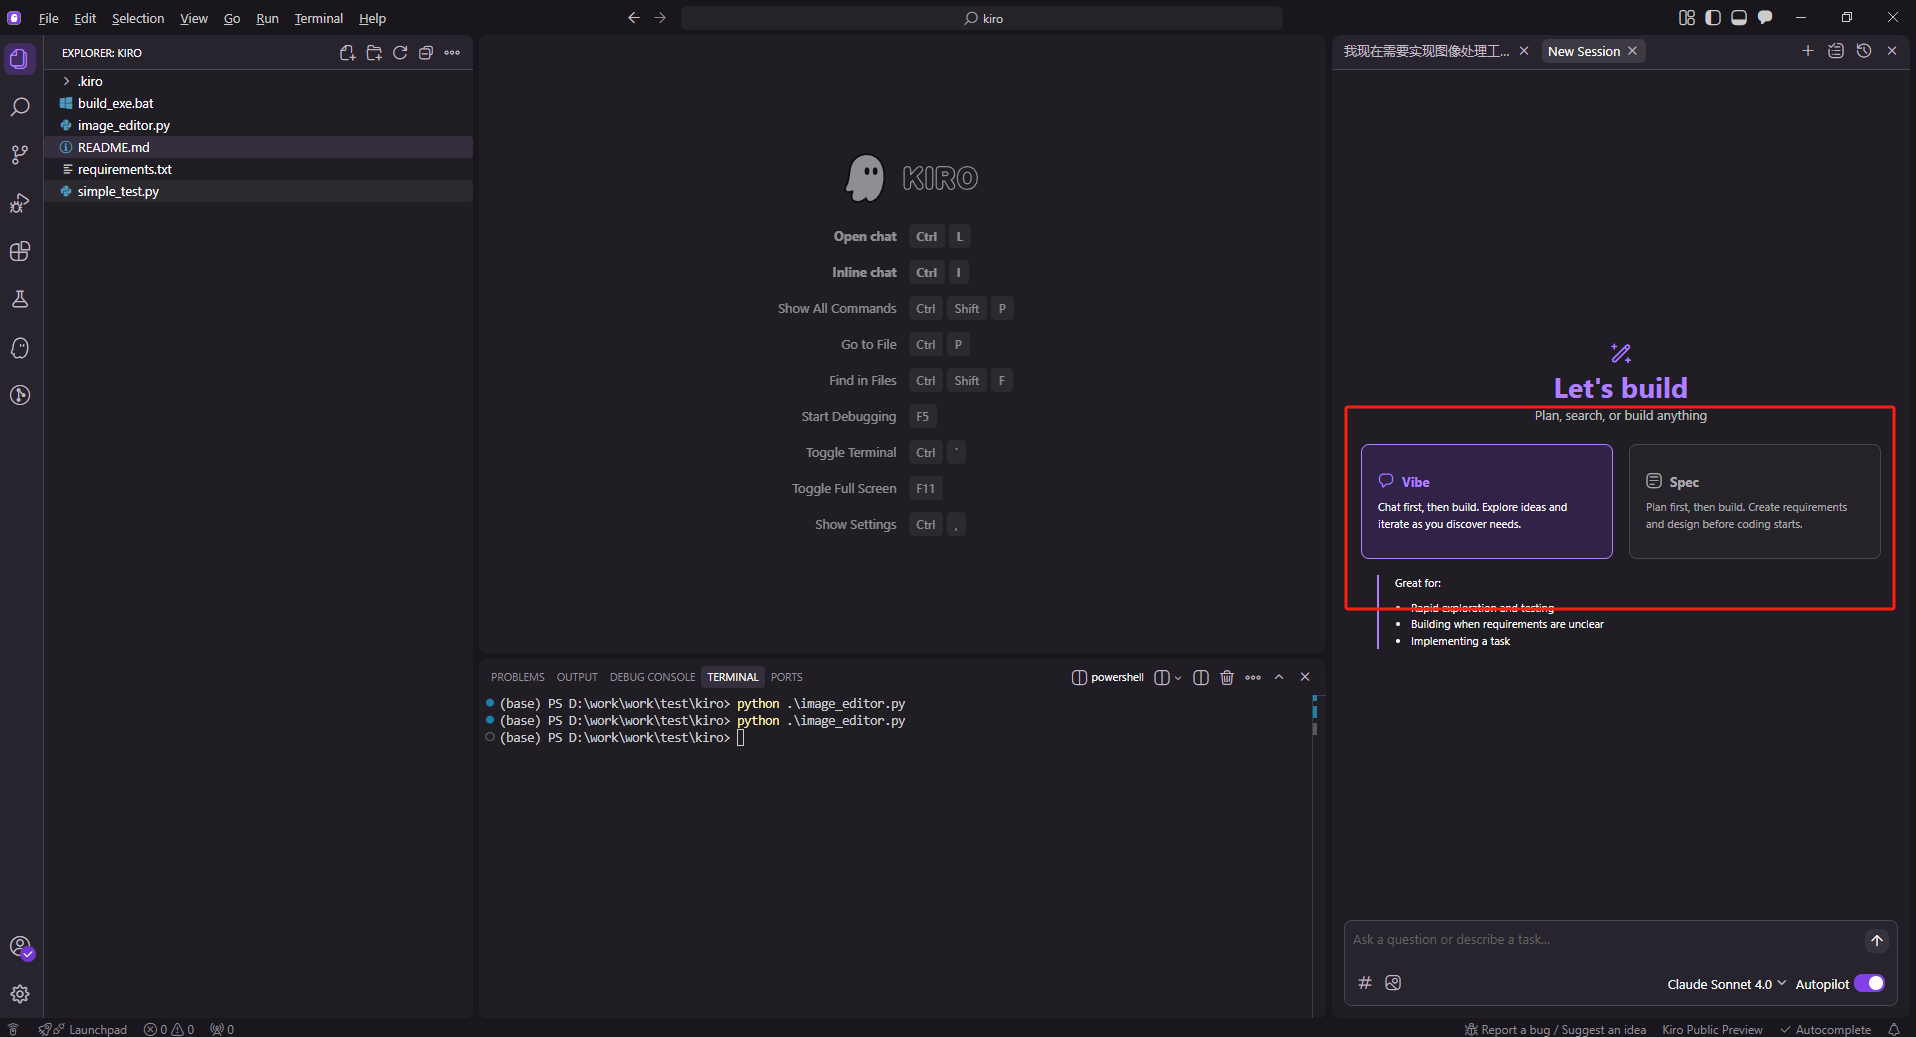Open README.md in Explorer
The width and height of the screenshot is (1916, 1037).
[x=258, y=147]
